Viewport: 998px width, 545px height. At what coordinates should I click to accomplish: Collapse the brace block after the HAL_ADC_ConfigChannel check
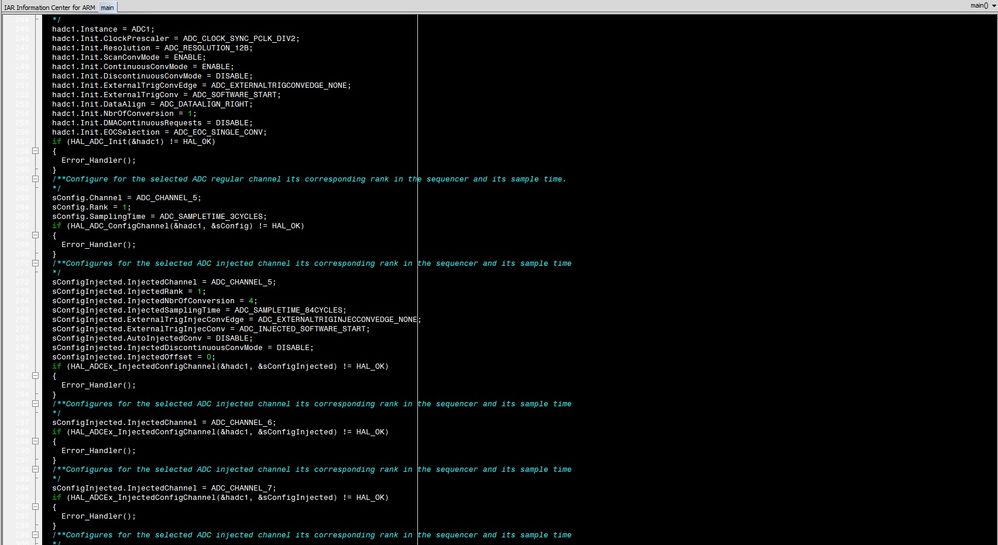(x=36, y=235)
